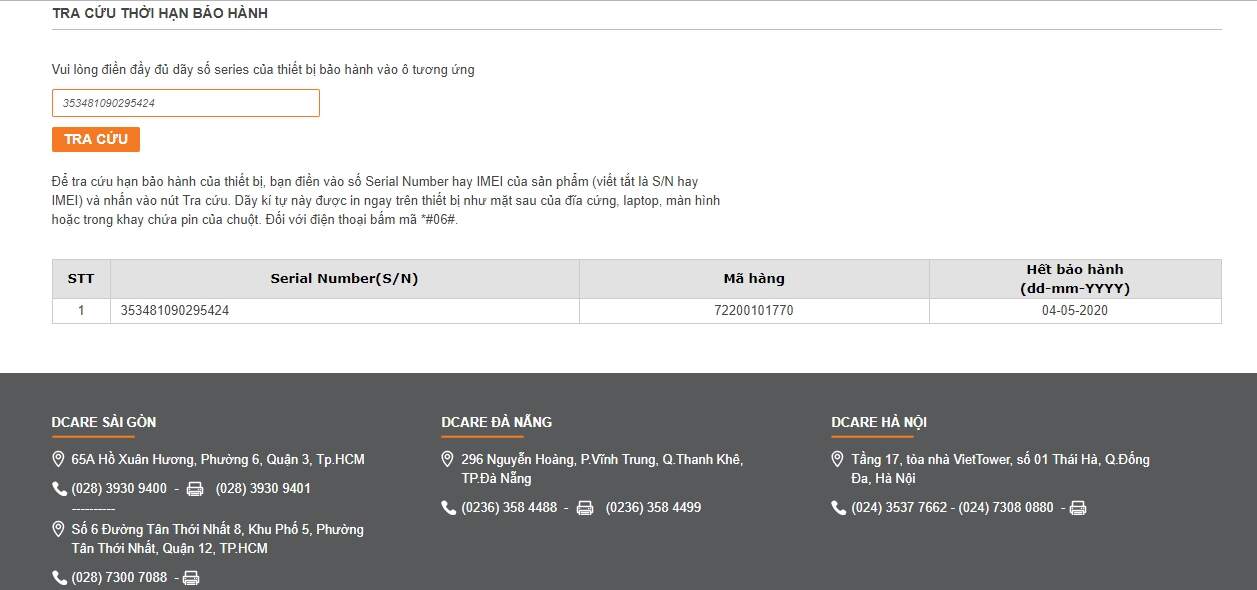
Task: Click phone icon next to (0236) 358 4488
Action: tap(449, 508)
